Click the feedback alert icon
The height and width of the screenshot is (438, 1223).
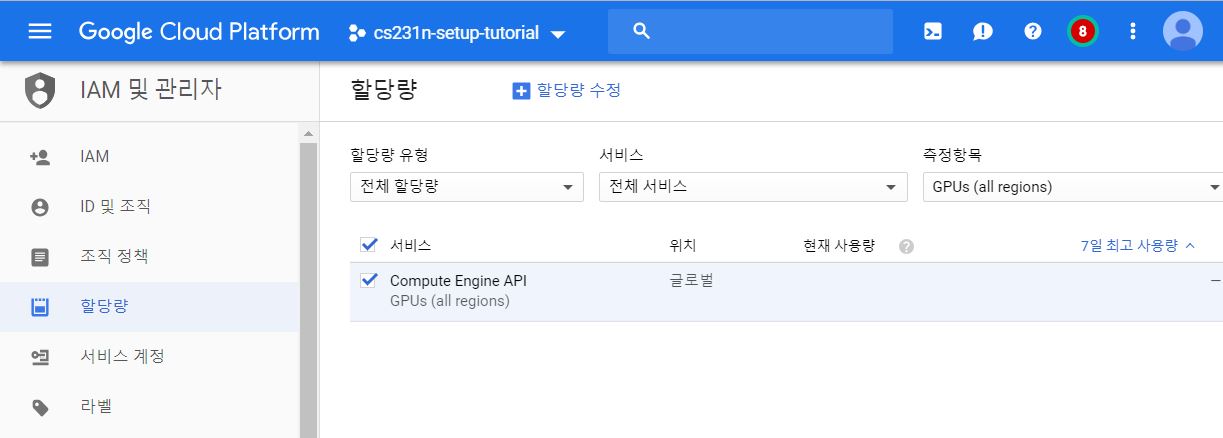tap(982, 31)
